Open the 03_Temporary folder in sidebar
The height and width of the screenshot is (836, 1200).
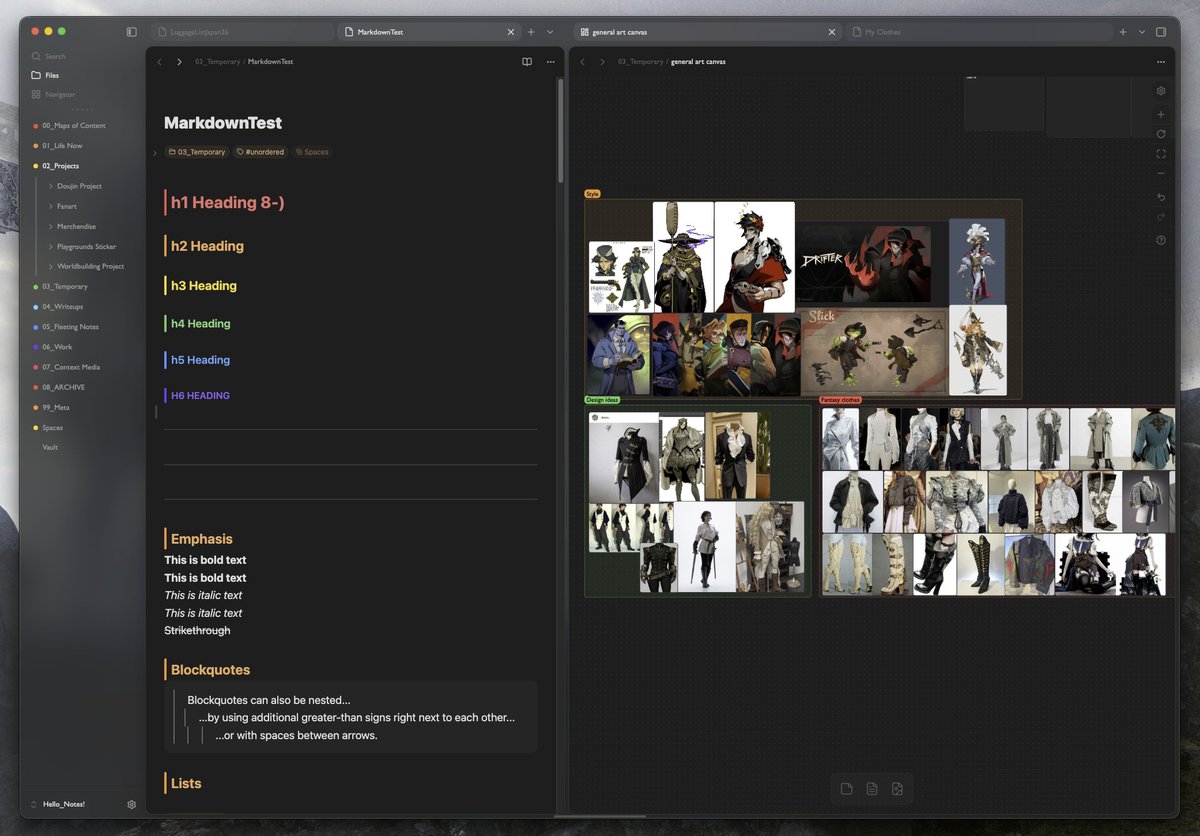(65, 287)
